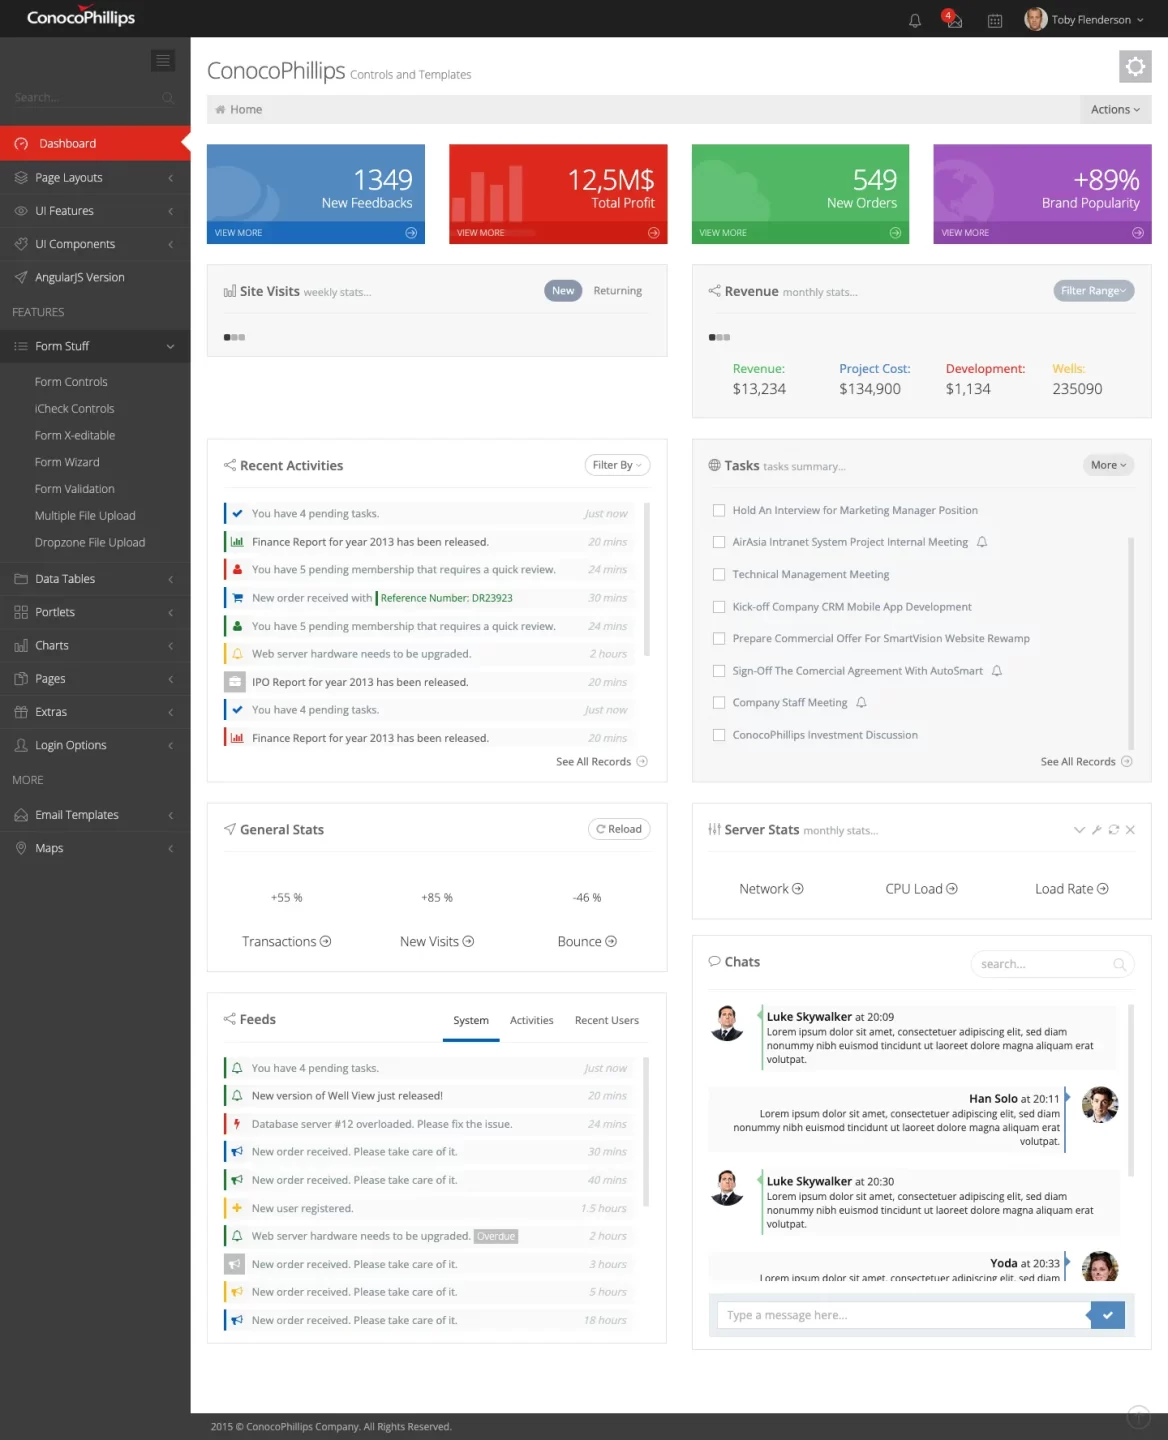Viewport: 1168px width, 1440px height.
Task: Click See All Records under Recent Activities
Action: coord(601,762)
